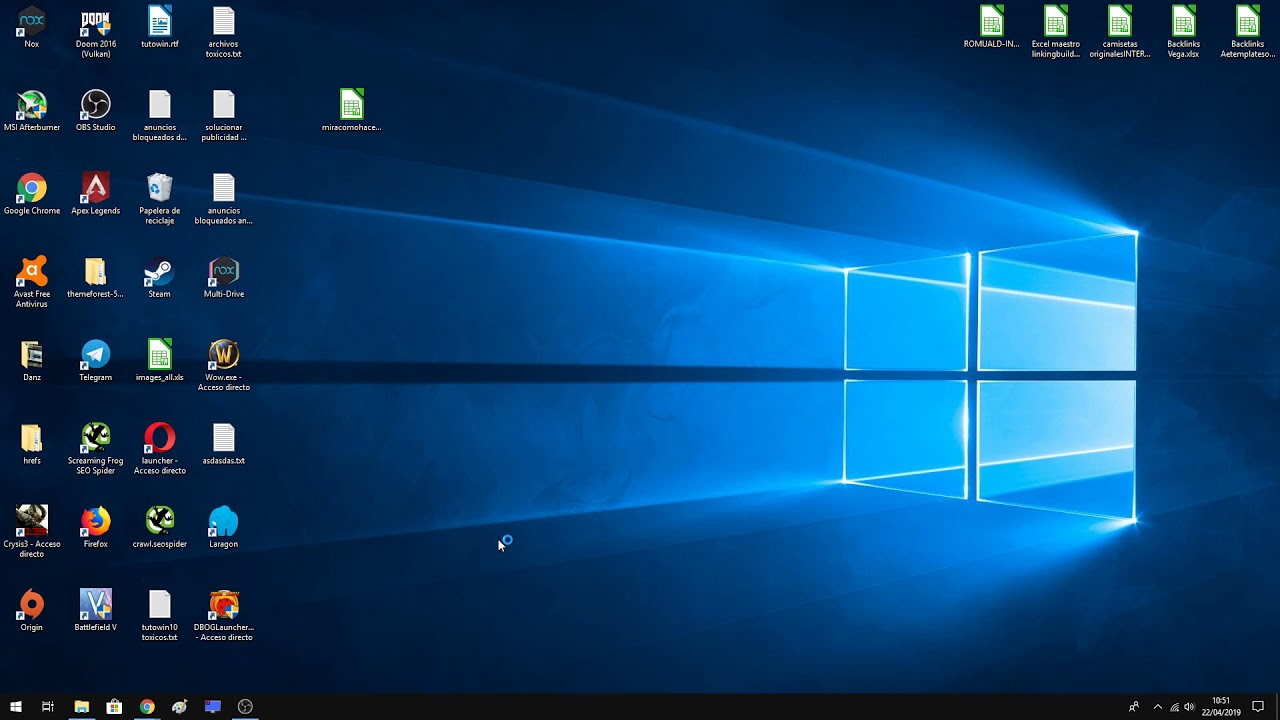Select archivos toxicos.txt file on desktop
This screenshot has height=720, width=1280.
[x=224, y=33]
